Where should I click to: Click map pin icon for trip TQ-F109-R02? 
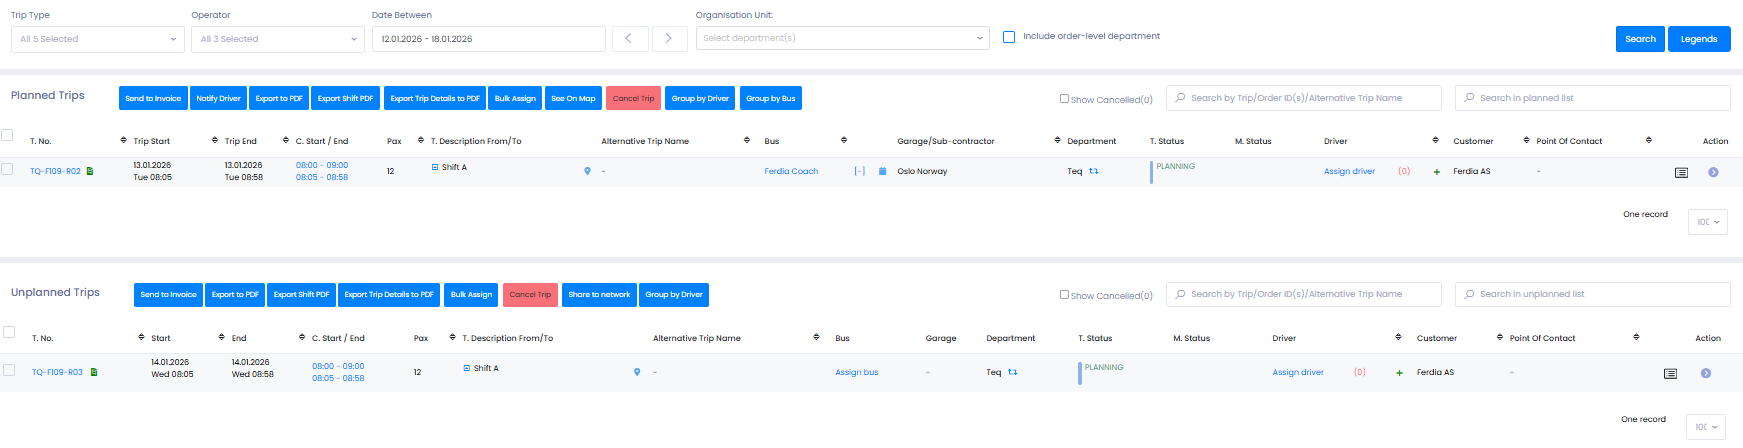point(587,171)
